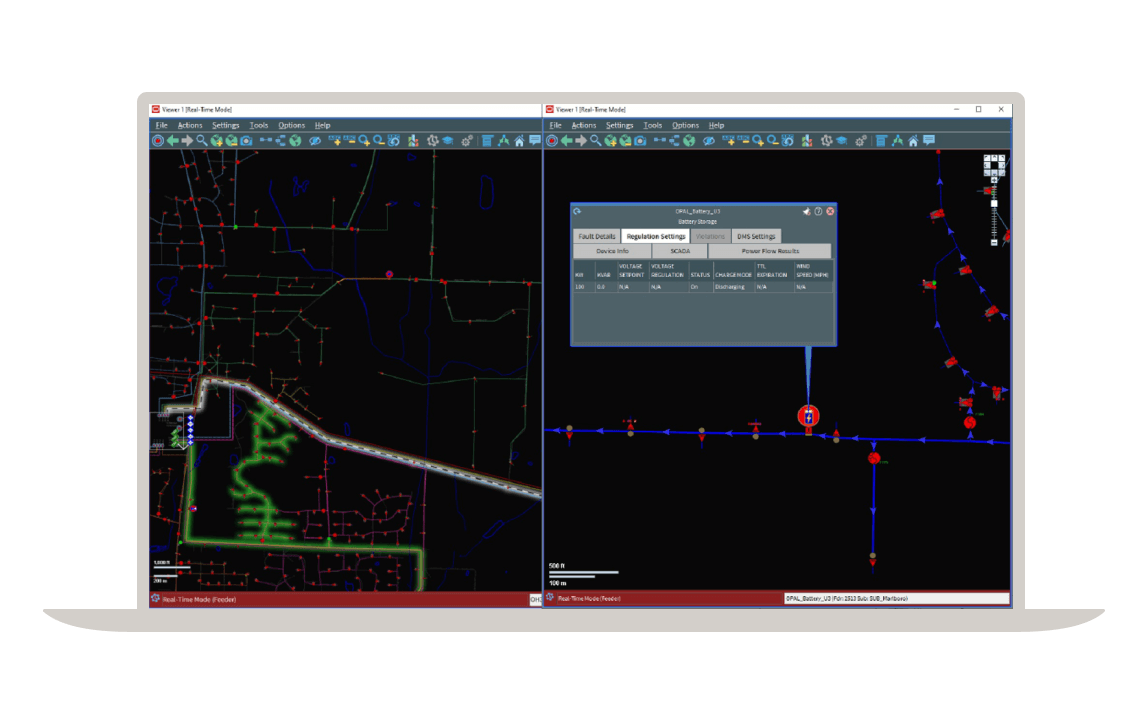Select the Regulation Settings tab
1148x724 pixels.
[656, 236]
